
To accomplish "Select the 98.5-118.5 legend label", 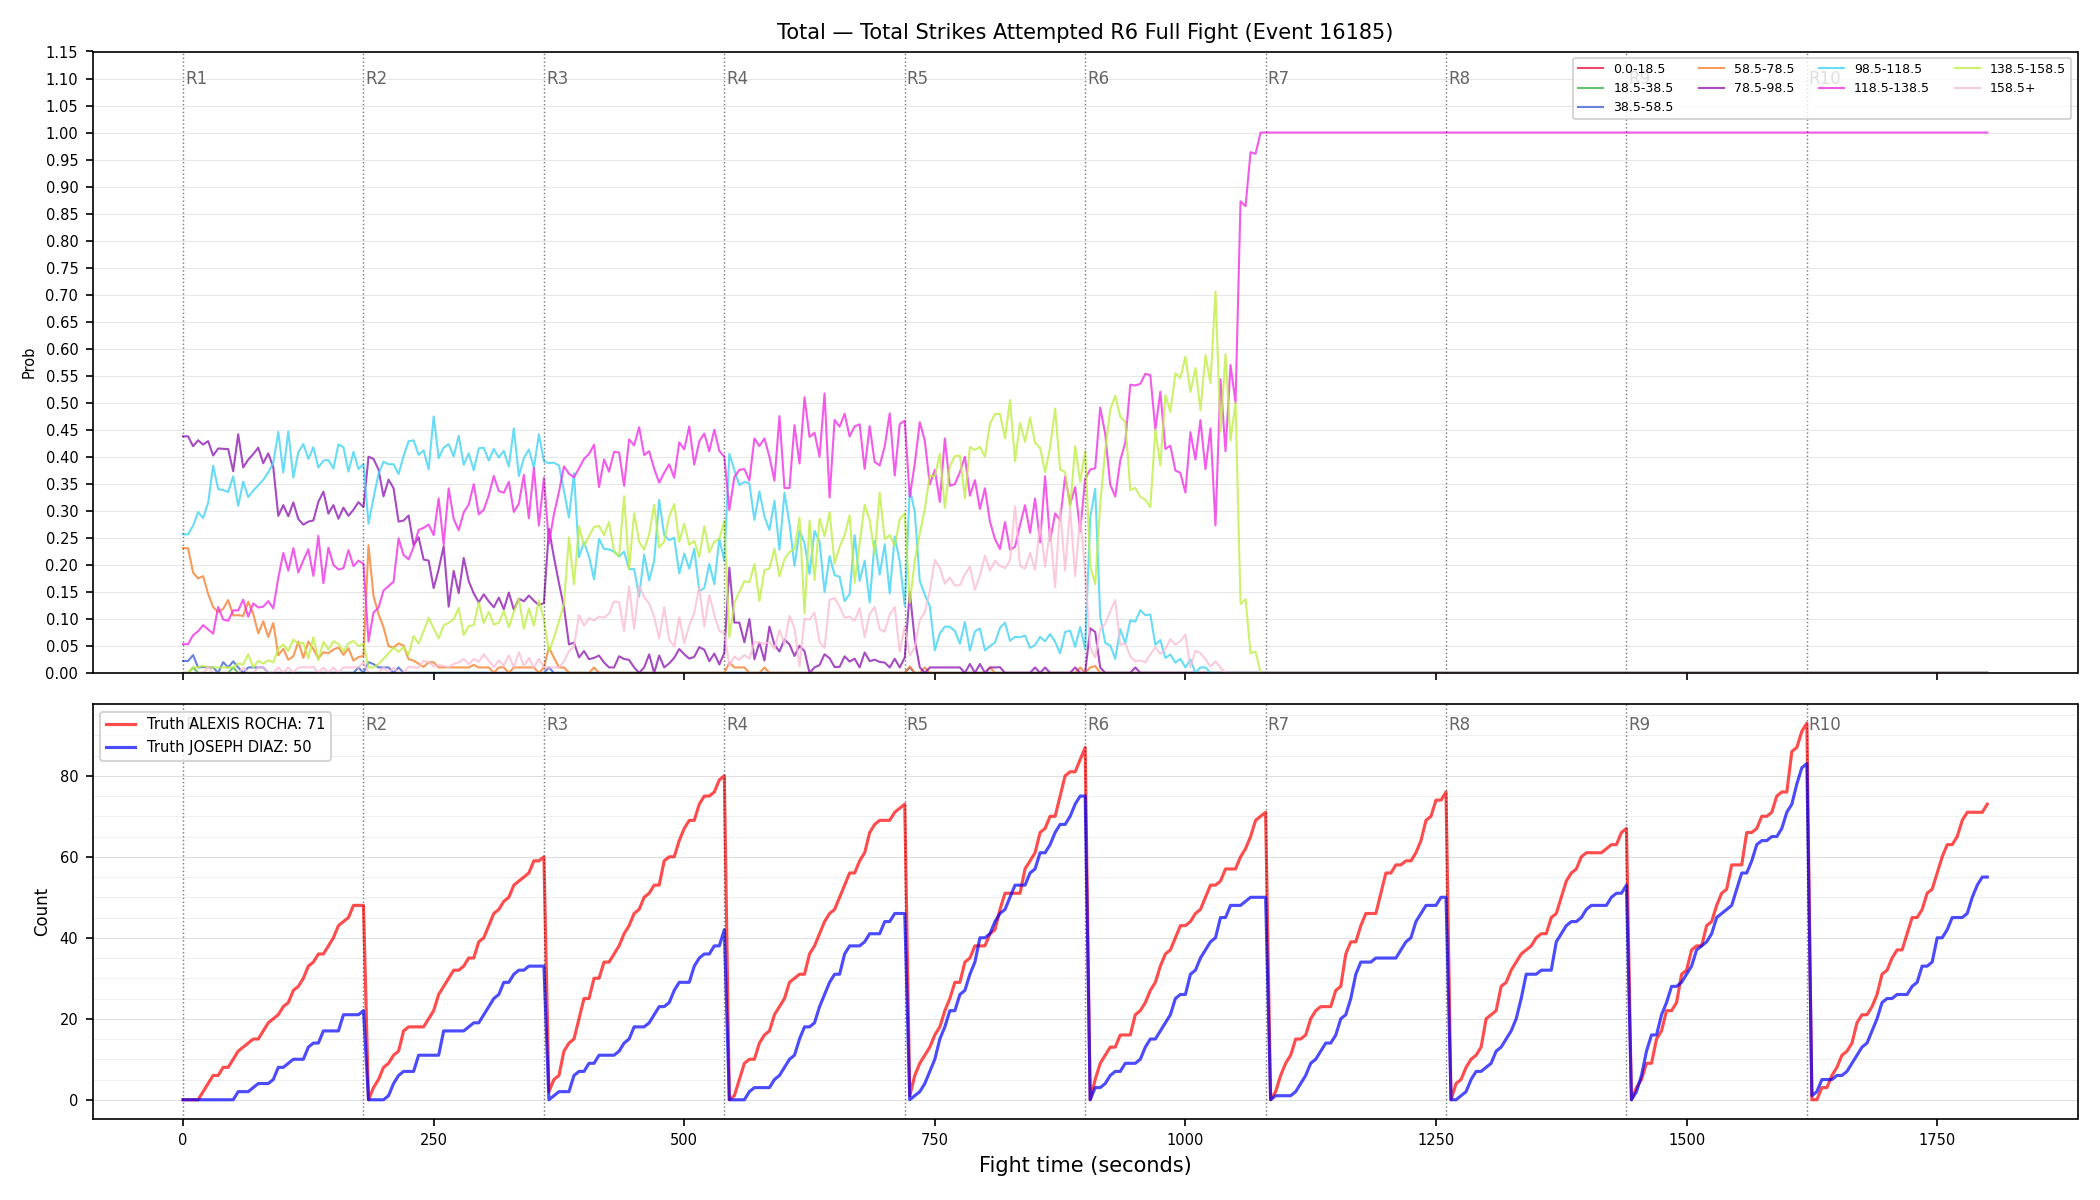I will [x=1888, y=69].
